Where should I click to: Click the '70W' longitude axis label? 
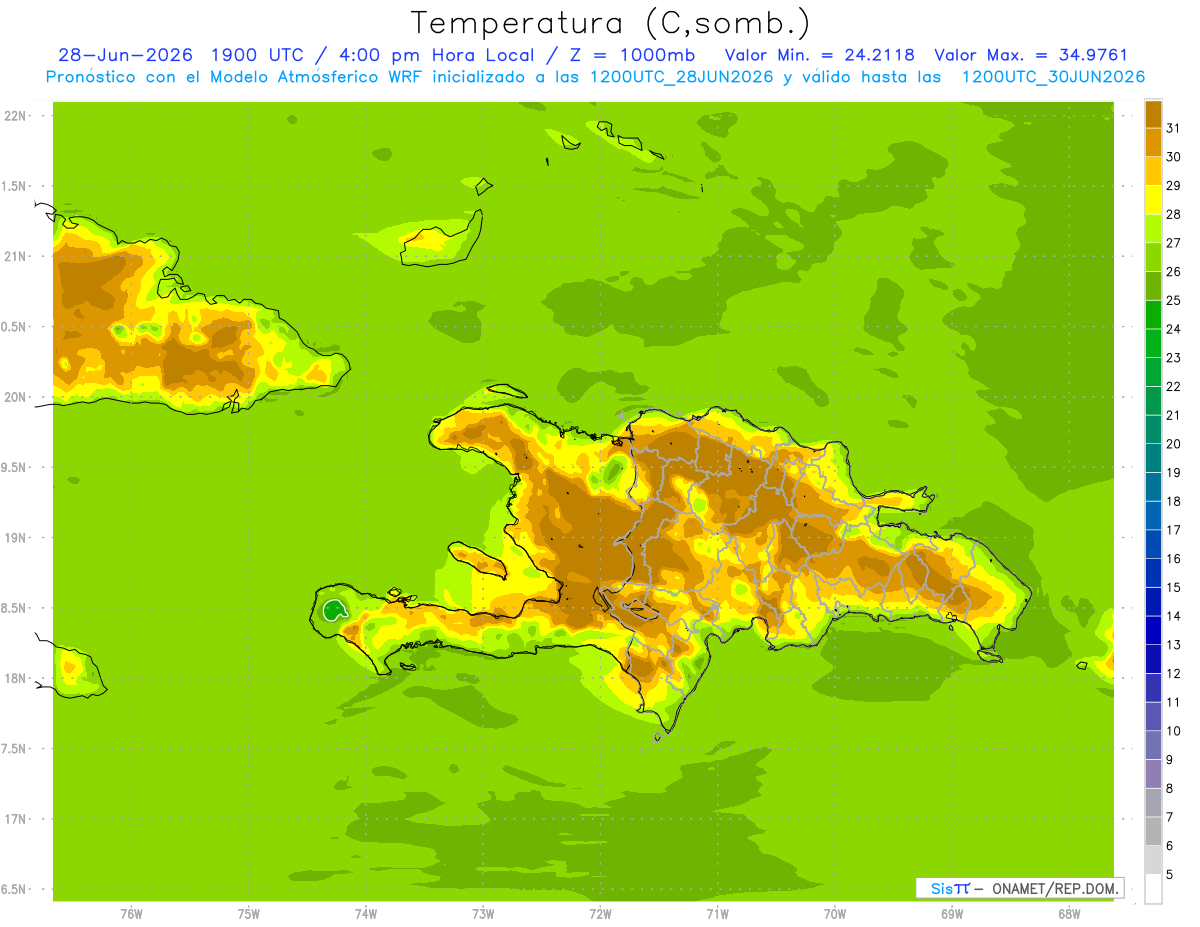tap(835, 914)
